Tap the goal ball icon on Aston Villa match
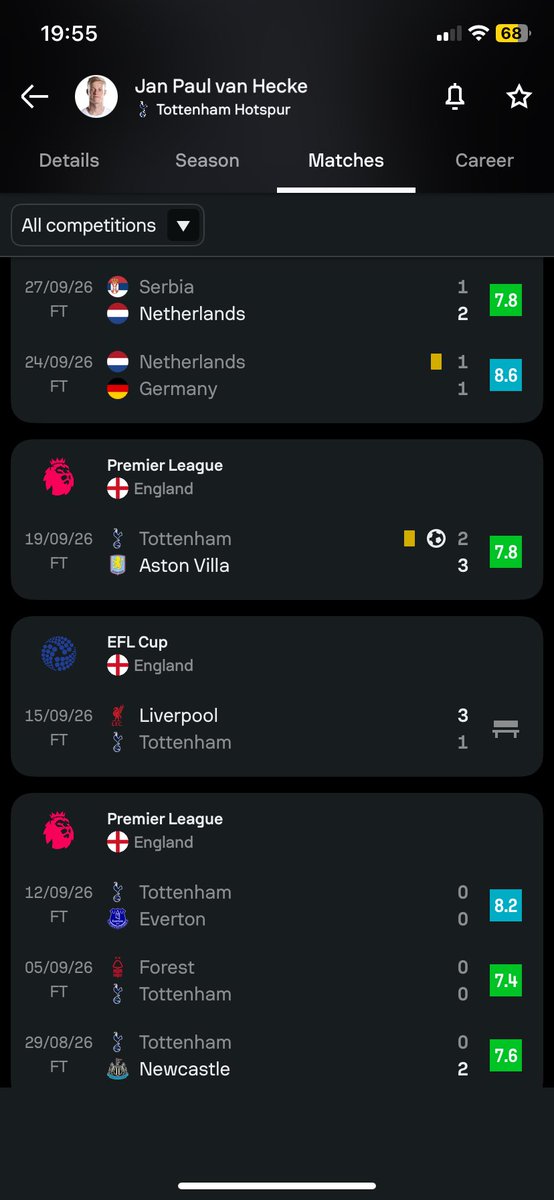 (x=436, y=538)
